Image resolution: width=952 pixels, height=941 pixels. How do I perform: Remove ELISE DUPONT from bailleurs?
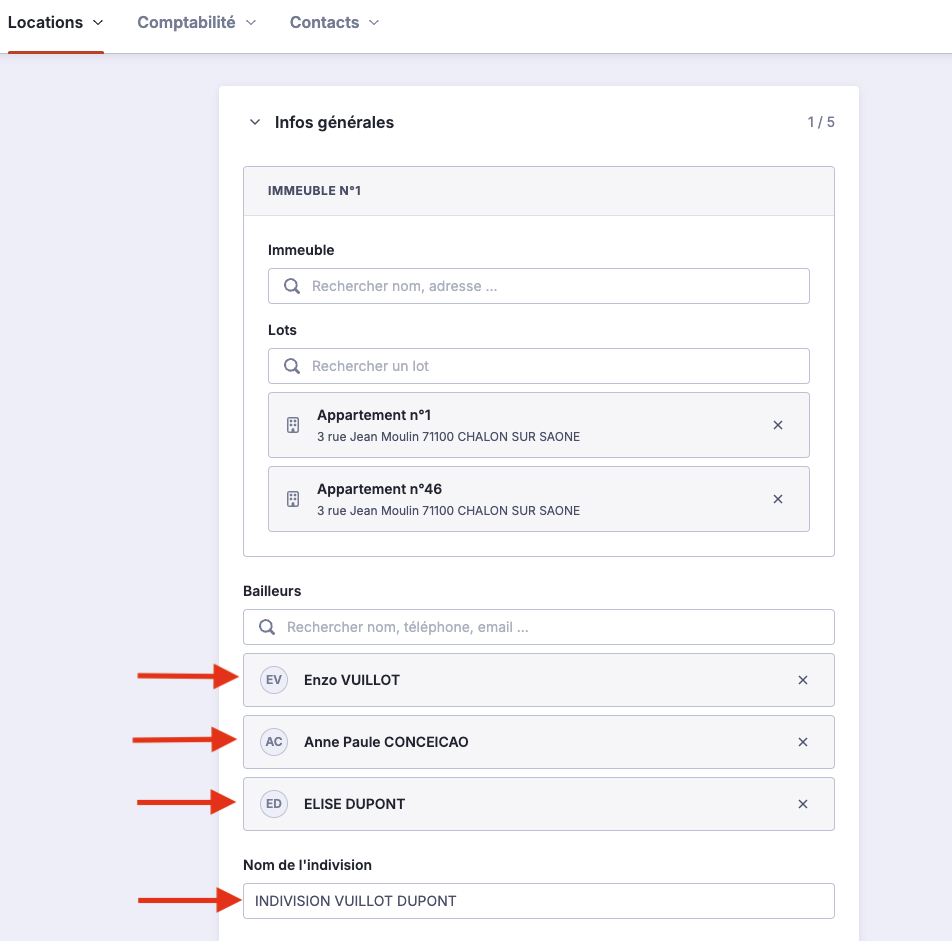(803, 804)
